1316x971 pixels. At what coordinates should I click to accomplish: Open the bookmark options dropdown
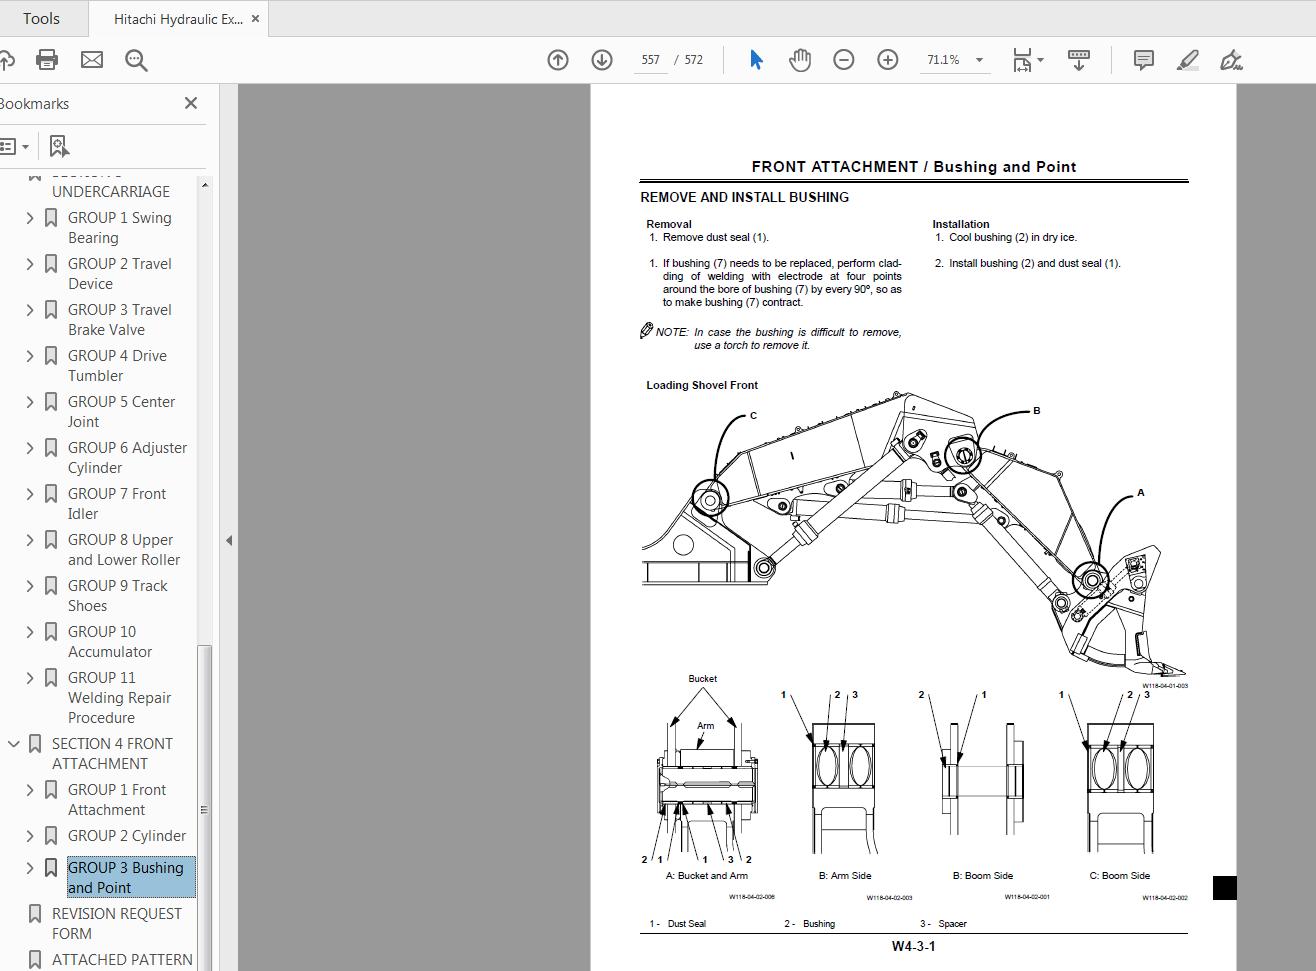coord(15,146)
